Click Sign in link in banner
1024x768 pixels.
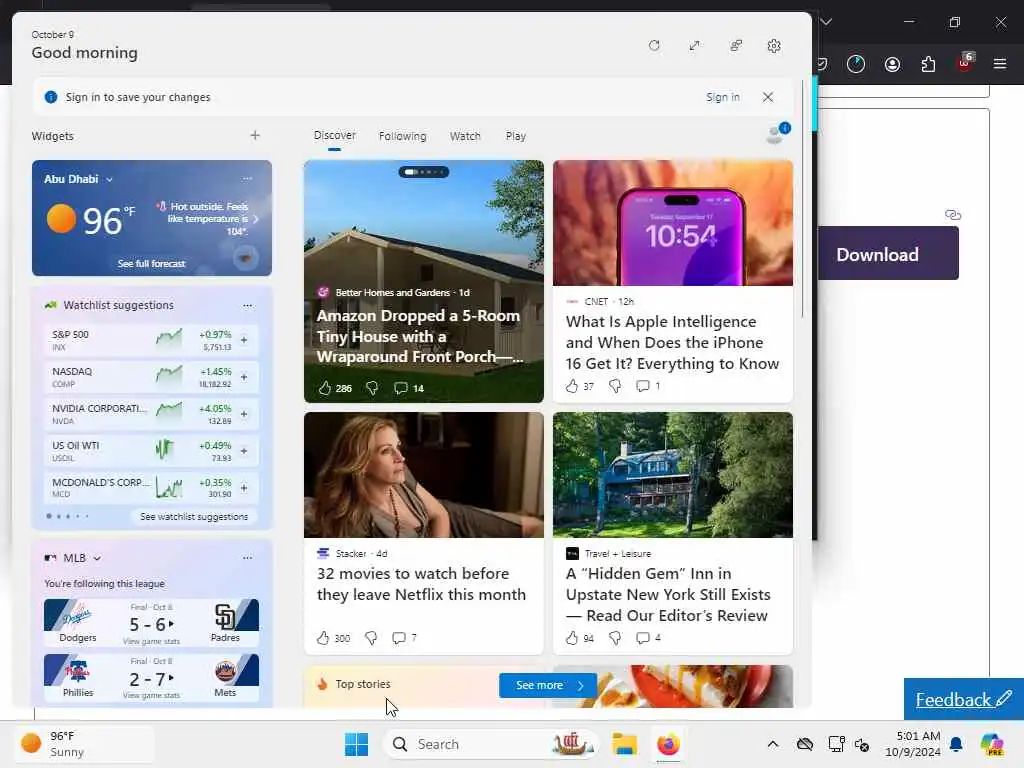[722, 97]
